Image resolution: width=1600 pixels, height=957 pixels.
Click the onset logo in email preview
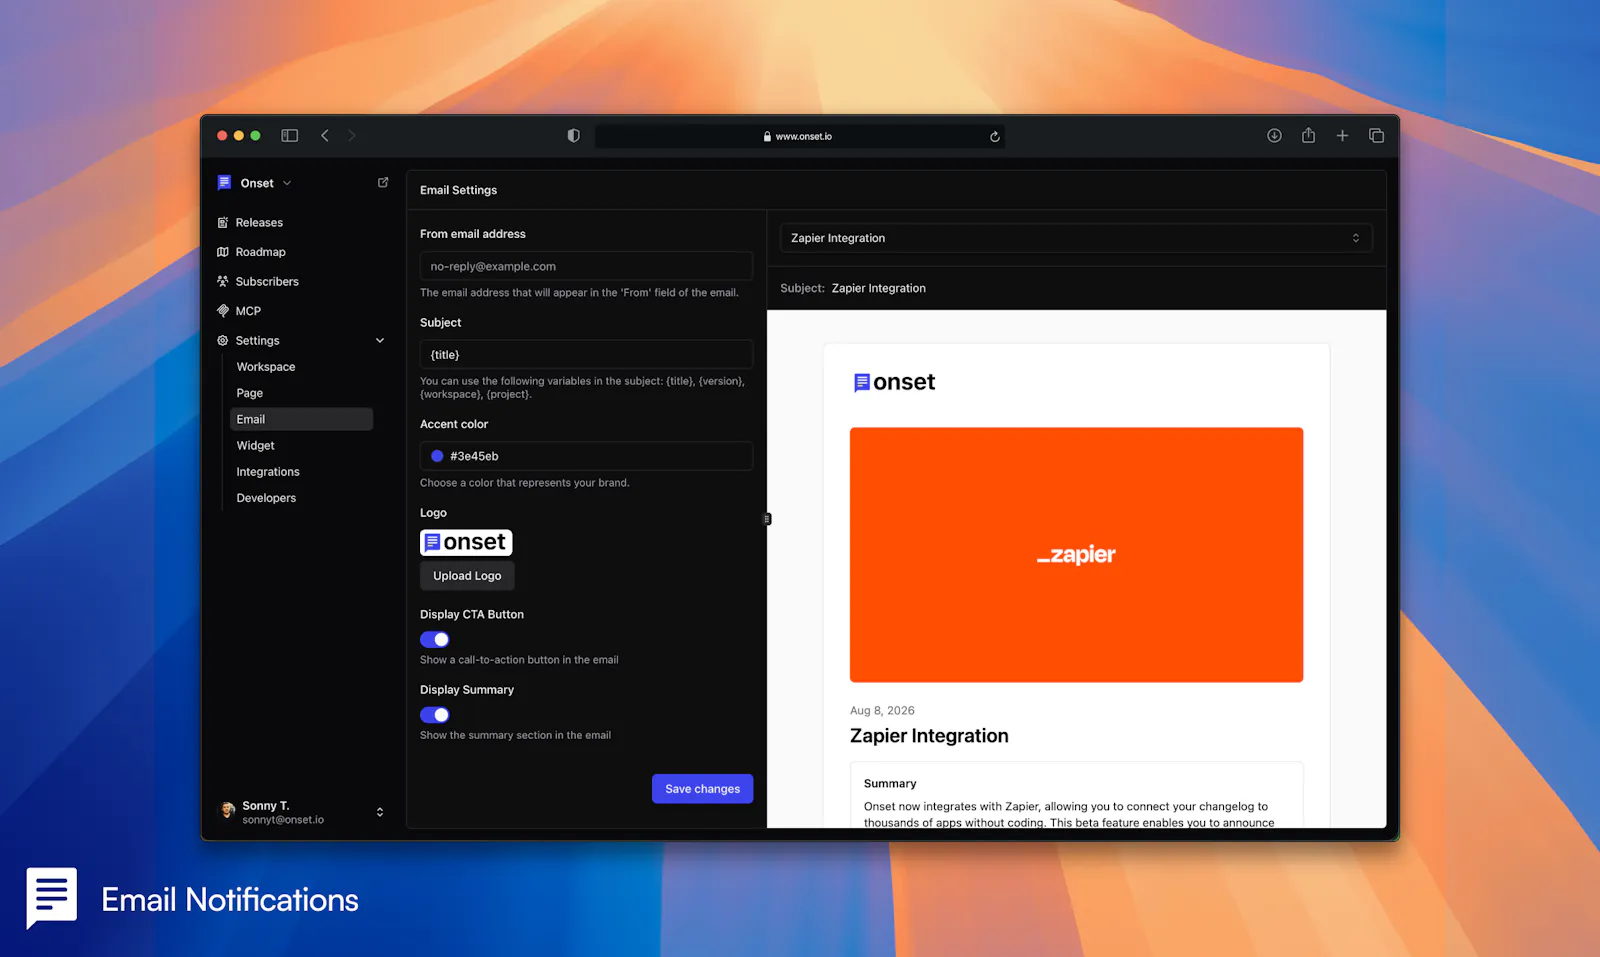point(894,382)
